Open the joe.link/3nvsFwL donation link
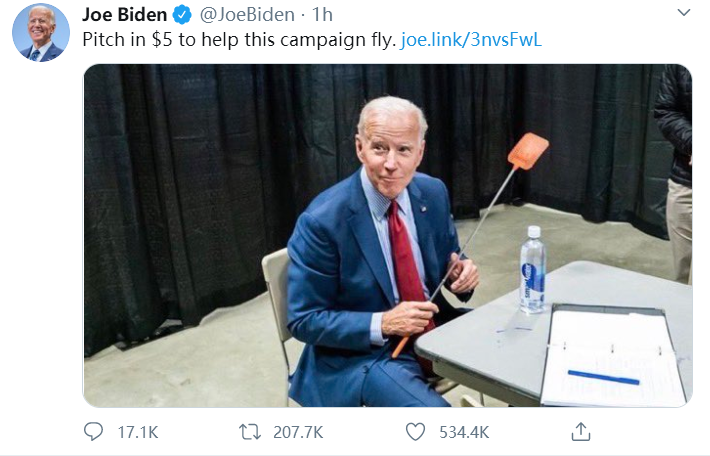The image size is (710, 456). [472, 41]
